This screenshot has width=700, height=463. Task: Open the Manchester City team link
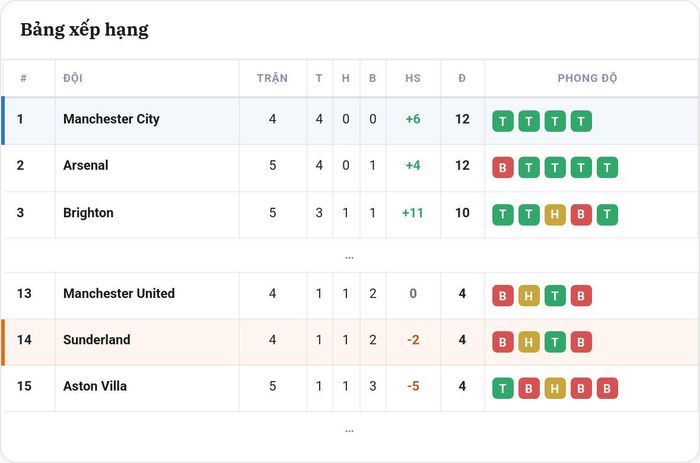coord(111,119)
